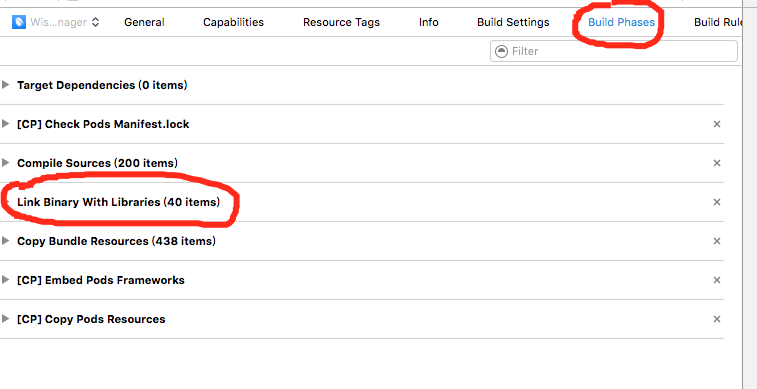Remove the Embed Pods Frameworks phase

pyautogui.click(x=717, y=280)
